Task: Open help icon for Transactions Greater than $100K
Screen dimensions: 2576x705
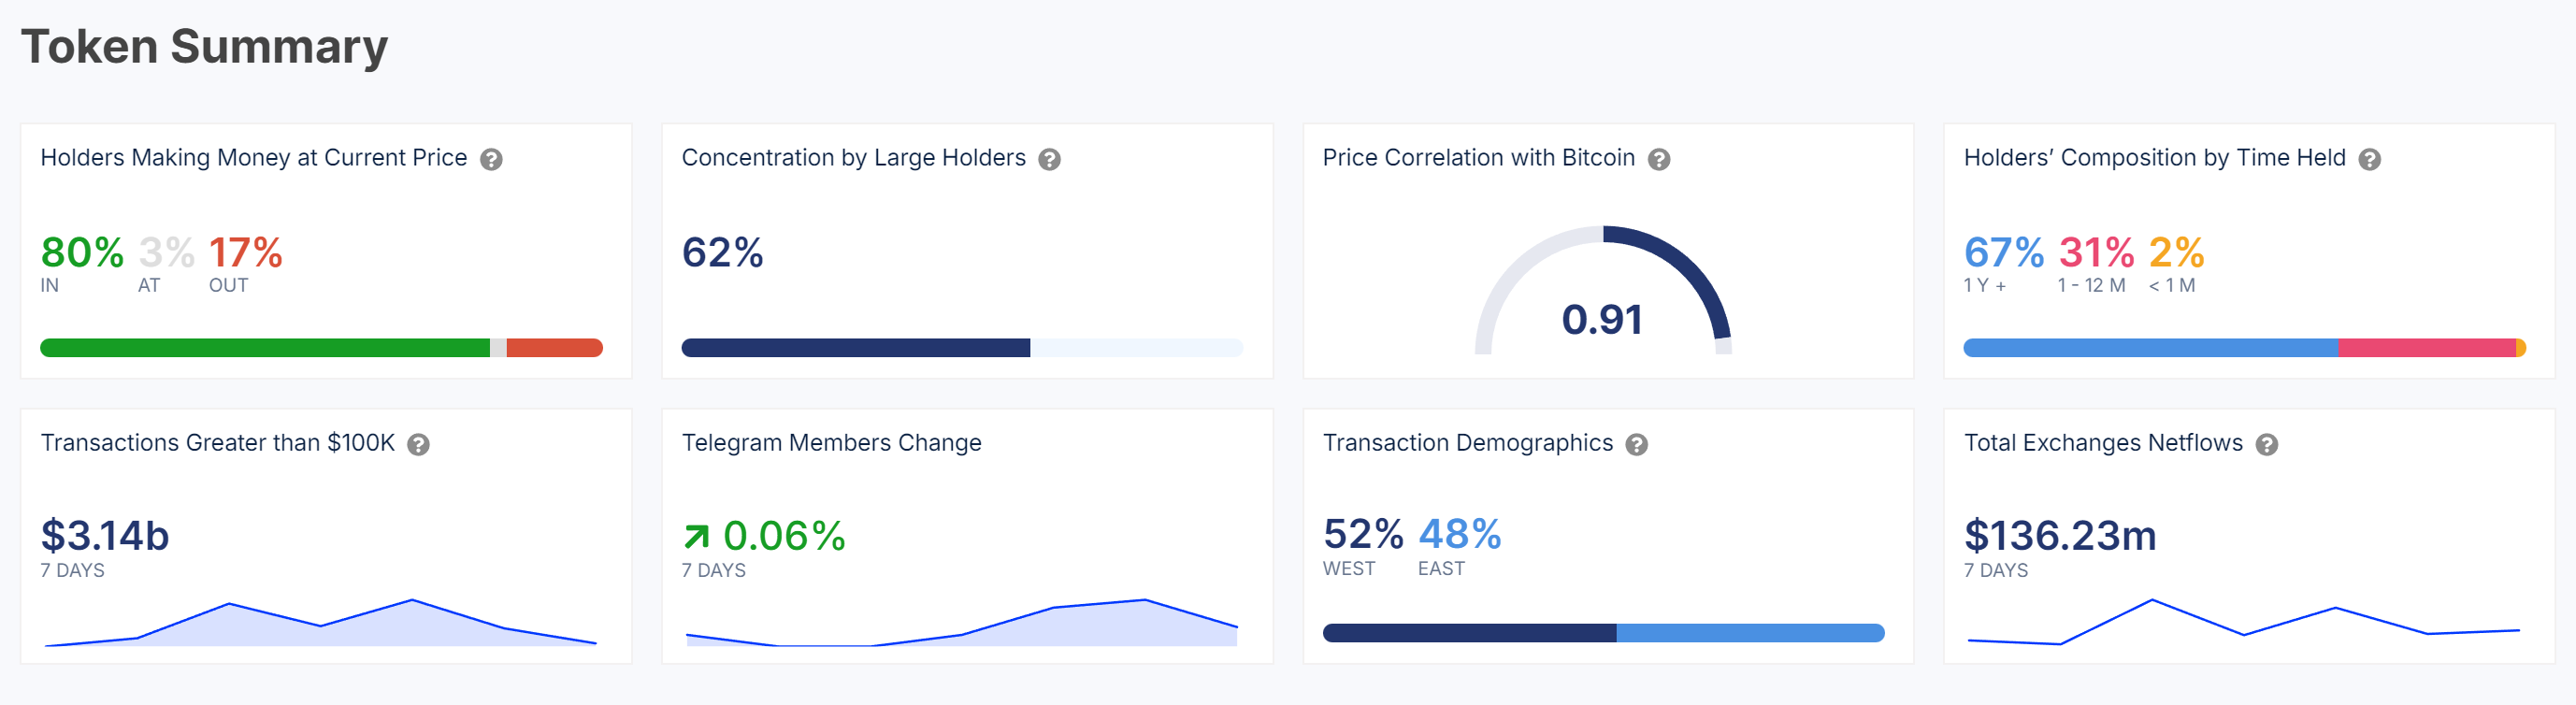Action: click(x=419, y=444)
